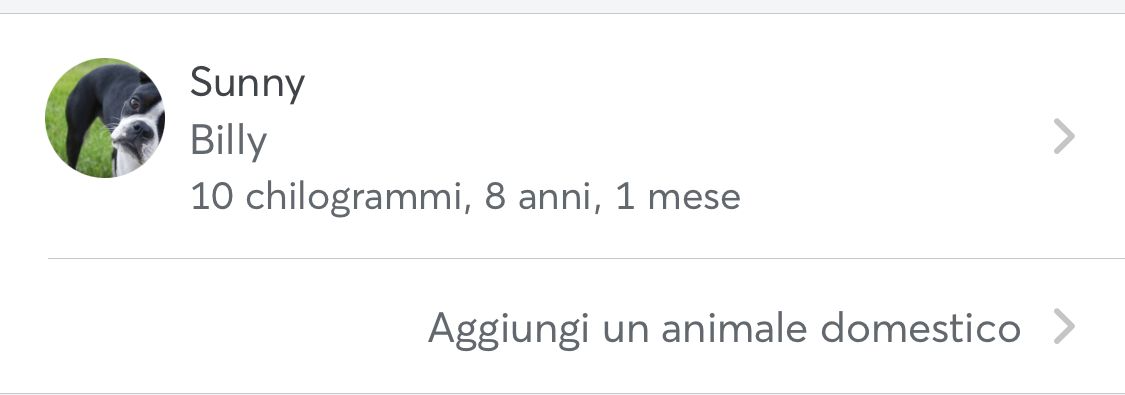The image size is (1125, 395).
Task: Select the pet name Sunny
Action: [248, 83]
